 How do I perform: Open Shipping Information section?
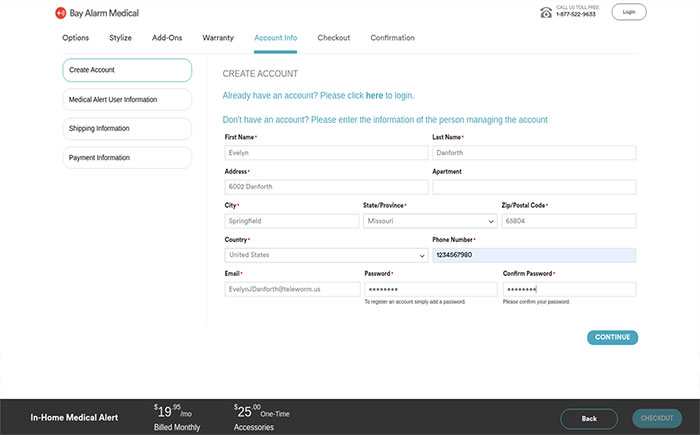coord(127,129)
